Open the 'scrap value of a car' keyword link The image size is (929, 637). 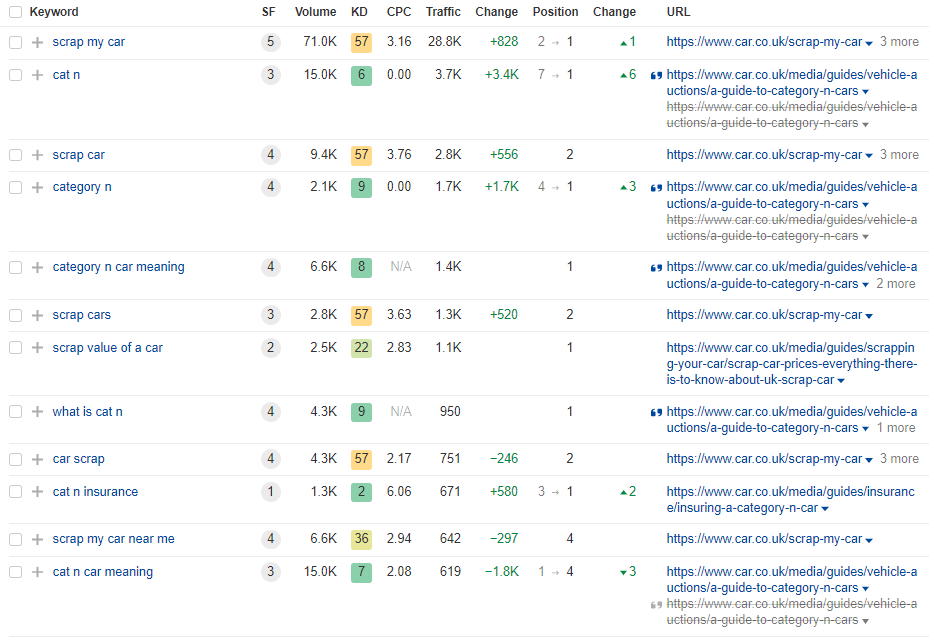(x=107, y=348)
